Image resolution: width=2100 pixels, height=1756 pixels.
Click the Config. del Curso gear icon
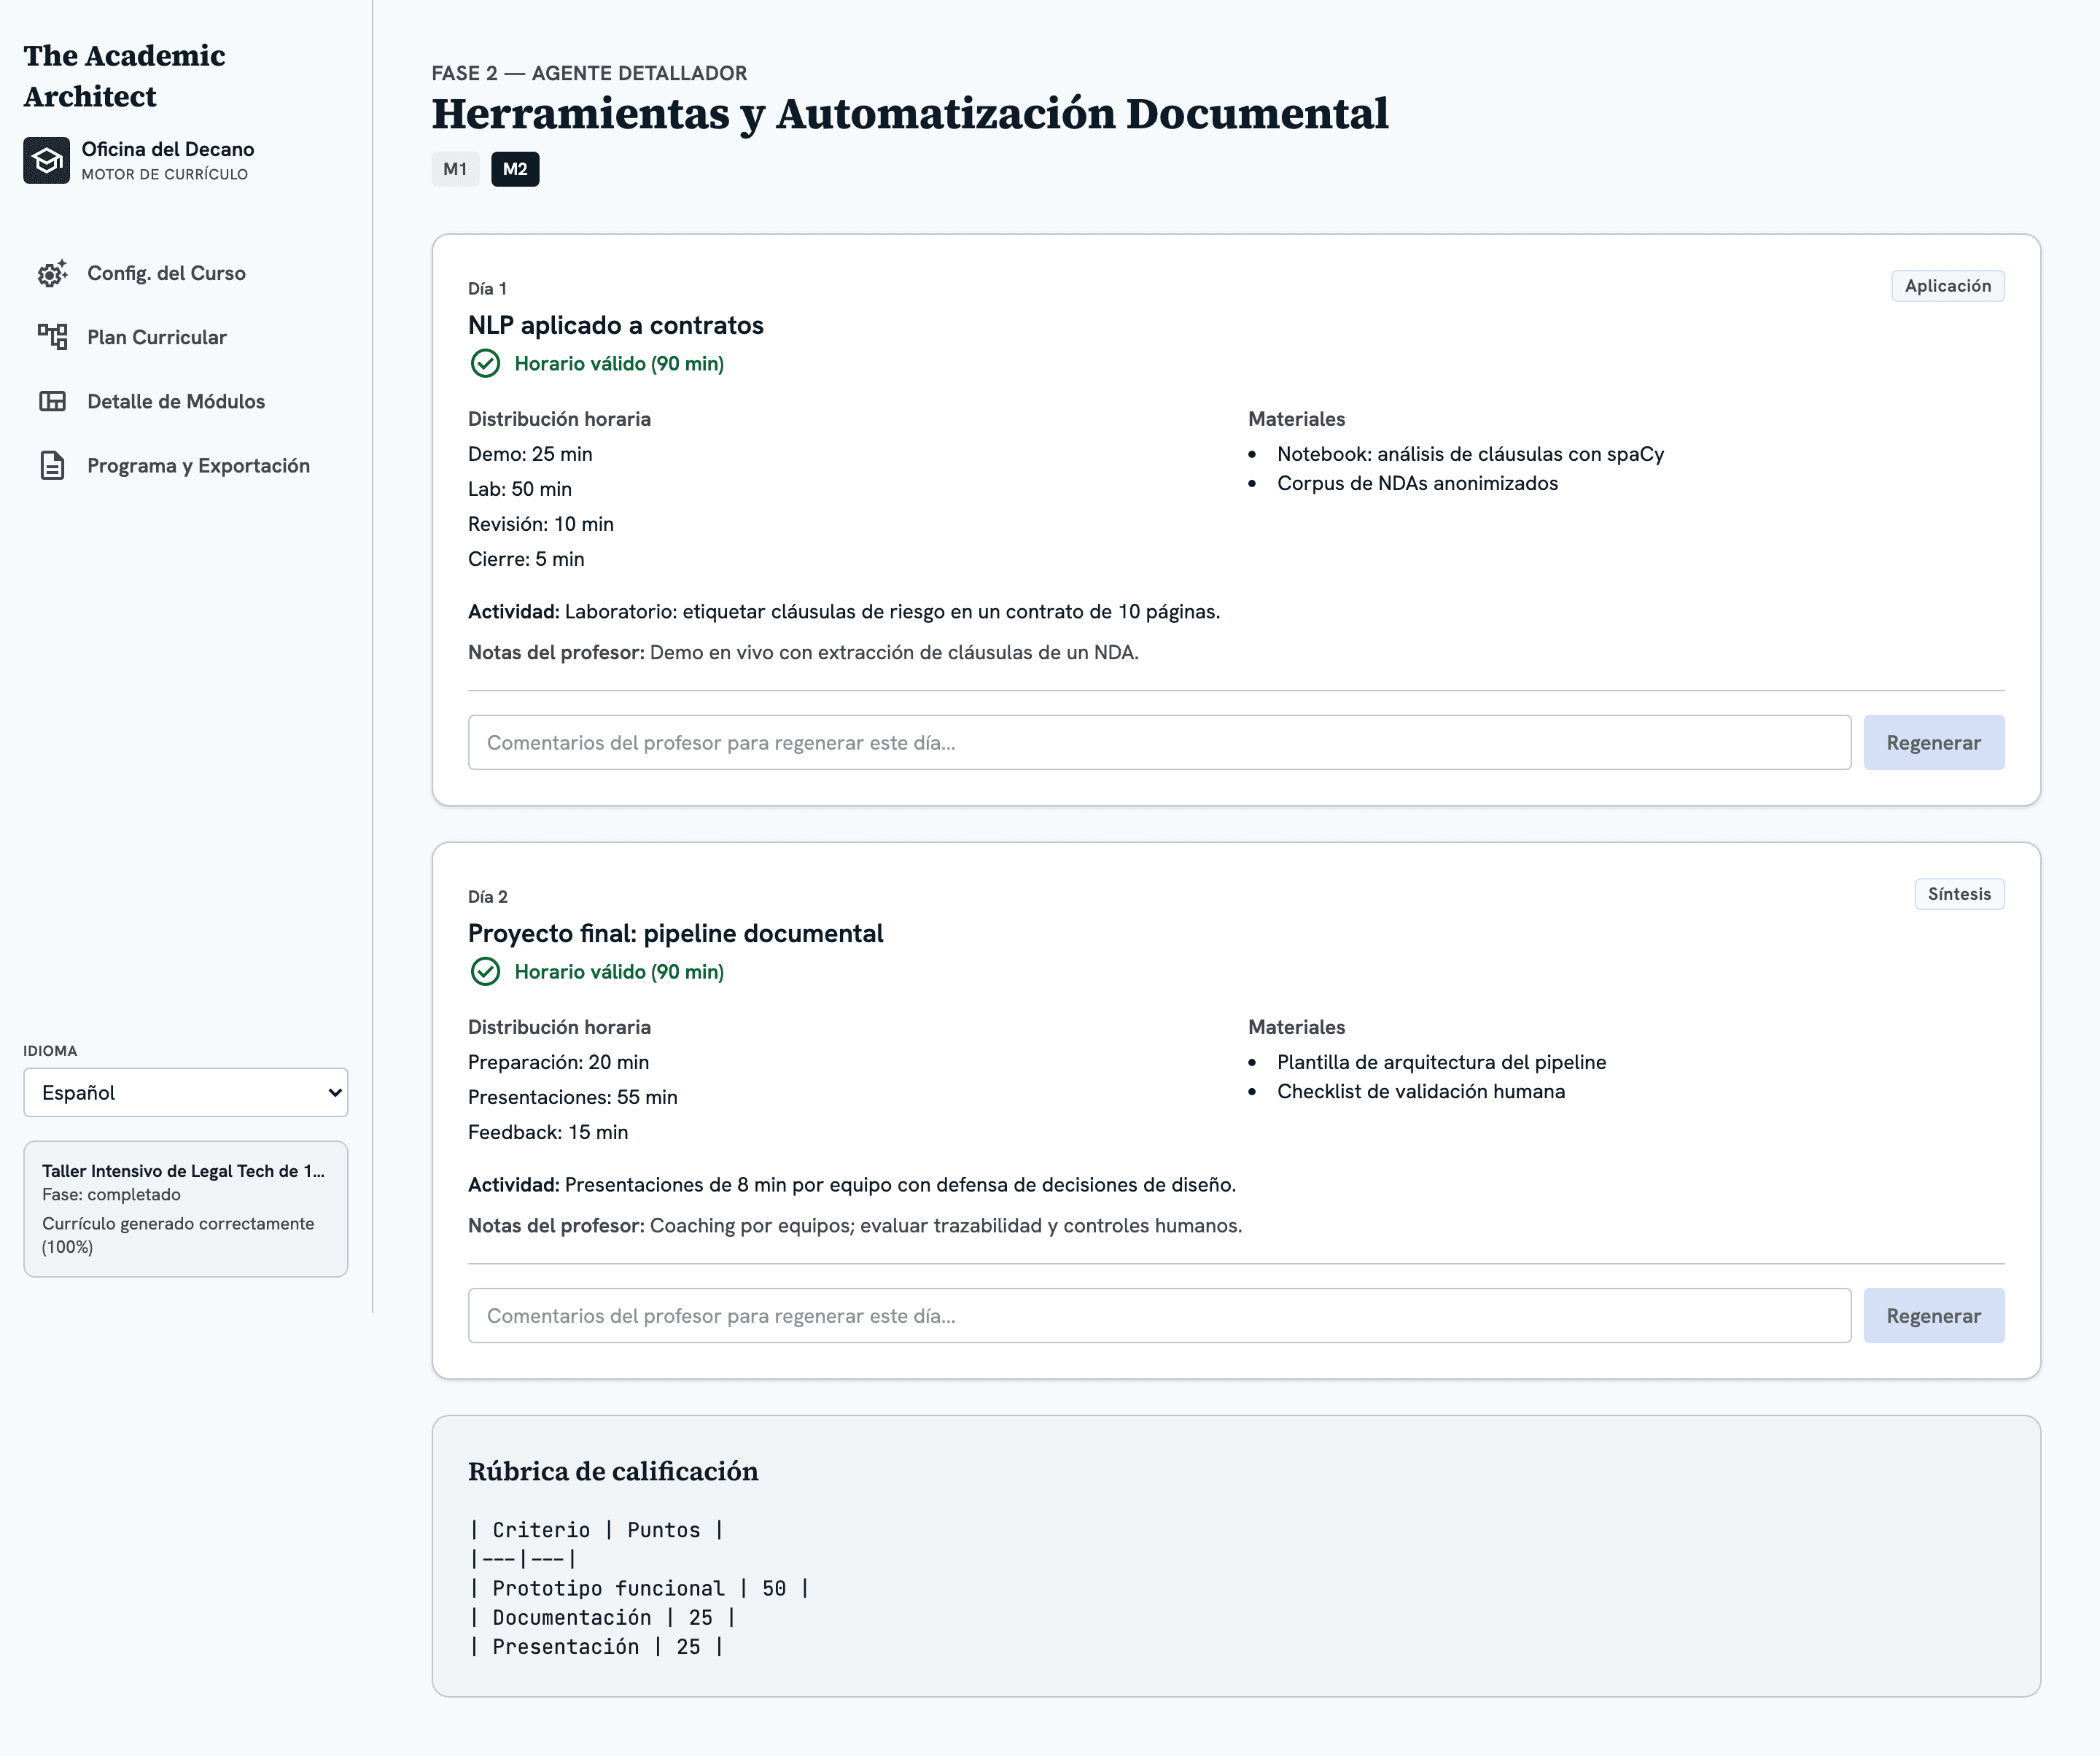pyautogui.click(x=52, y=273)
